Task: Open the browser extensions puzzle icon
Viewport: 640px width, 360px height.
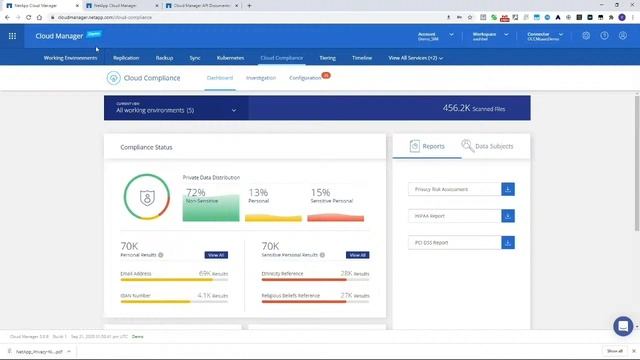Action: pos(611,17)
